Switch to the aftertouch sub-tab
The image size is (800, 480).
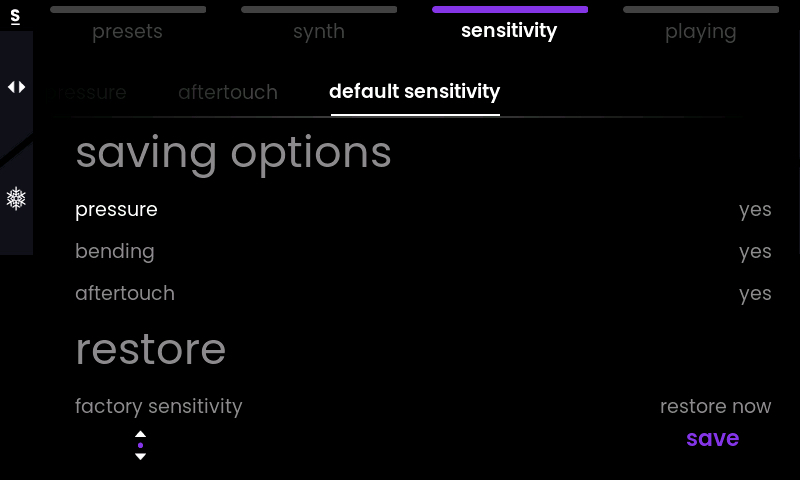click(228, 92)
